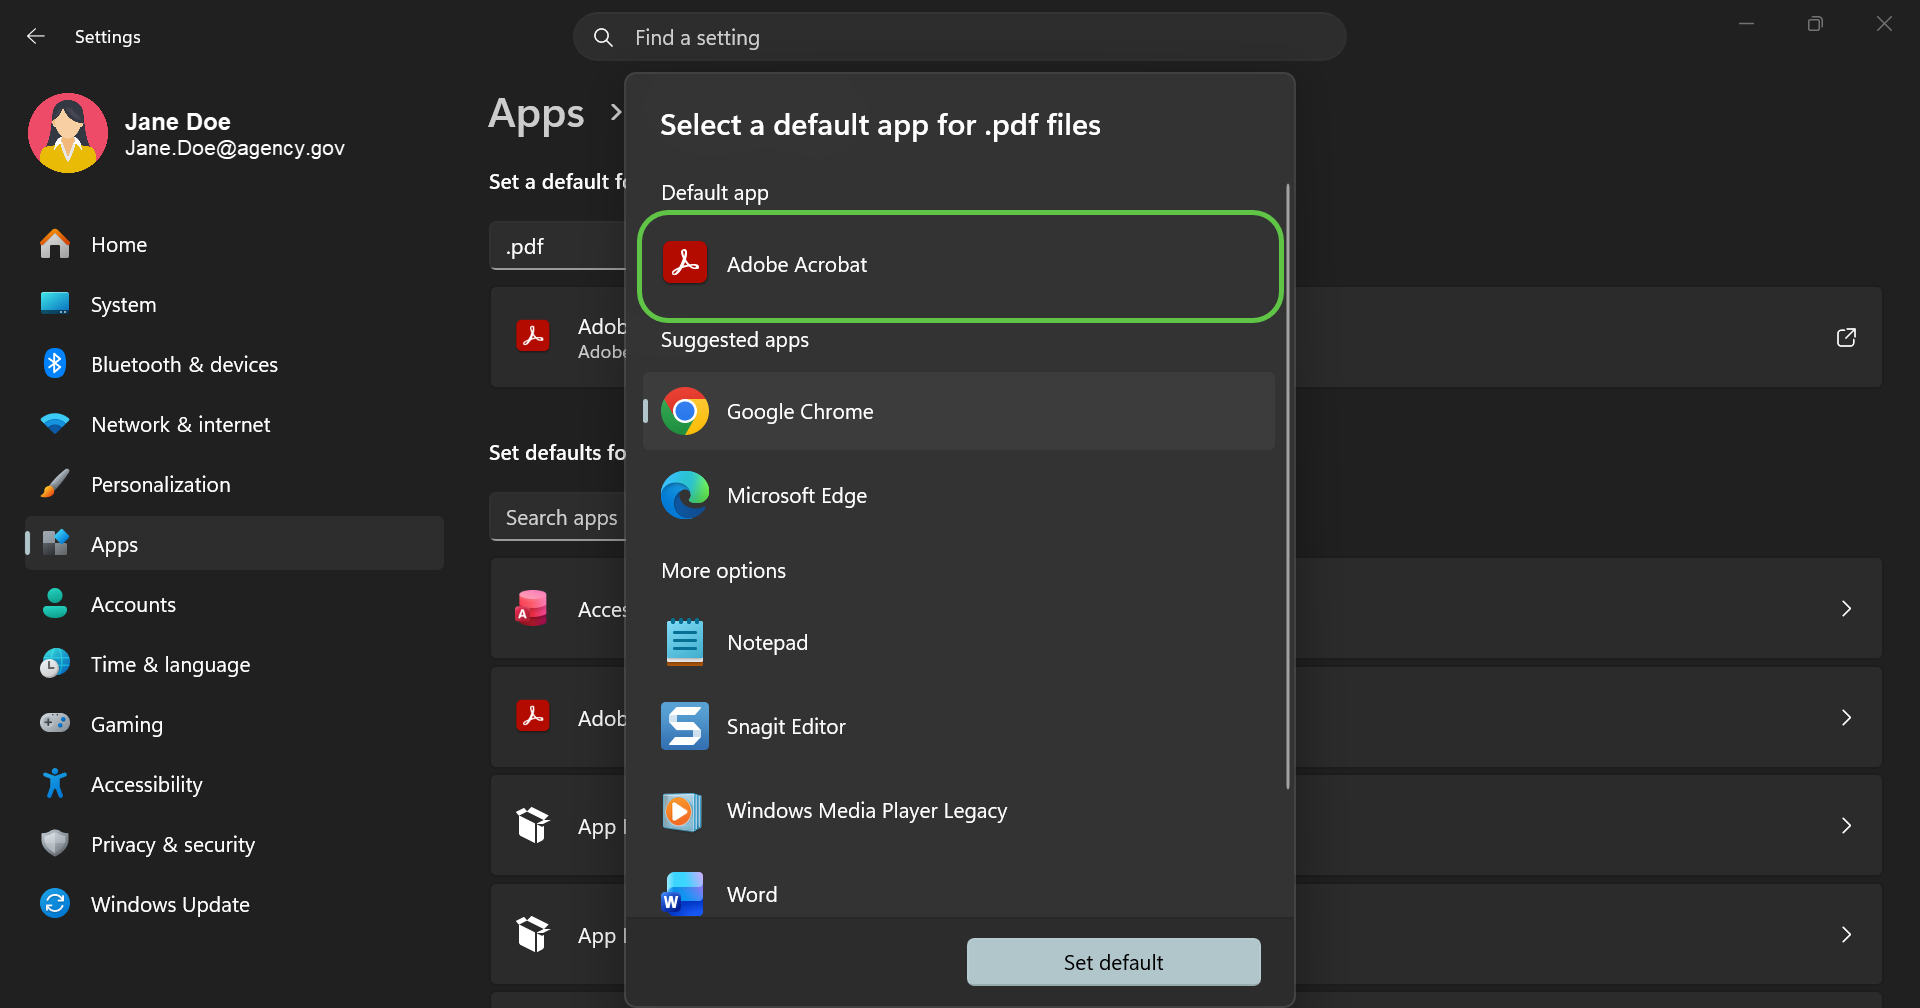The height and width of the screenshot is (1008, 1920).
Task: Click the Word icon in the dialog
Action: pos(683,894)
